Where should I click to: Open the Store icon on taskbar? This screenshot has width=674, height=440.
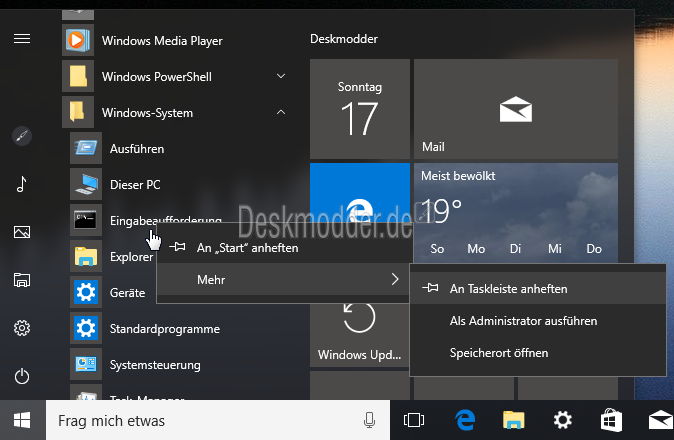611,420
